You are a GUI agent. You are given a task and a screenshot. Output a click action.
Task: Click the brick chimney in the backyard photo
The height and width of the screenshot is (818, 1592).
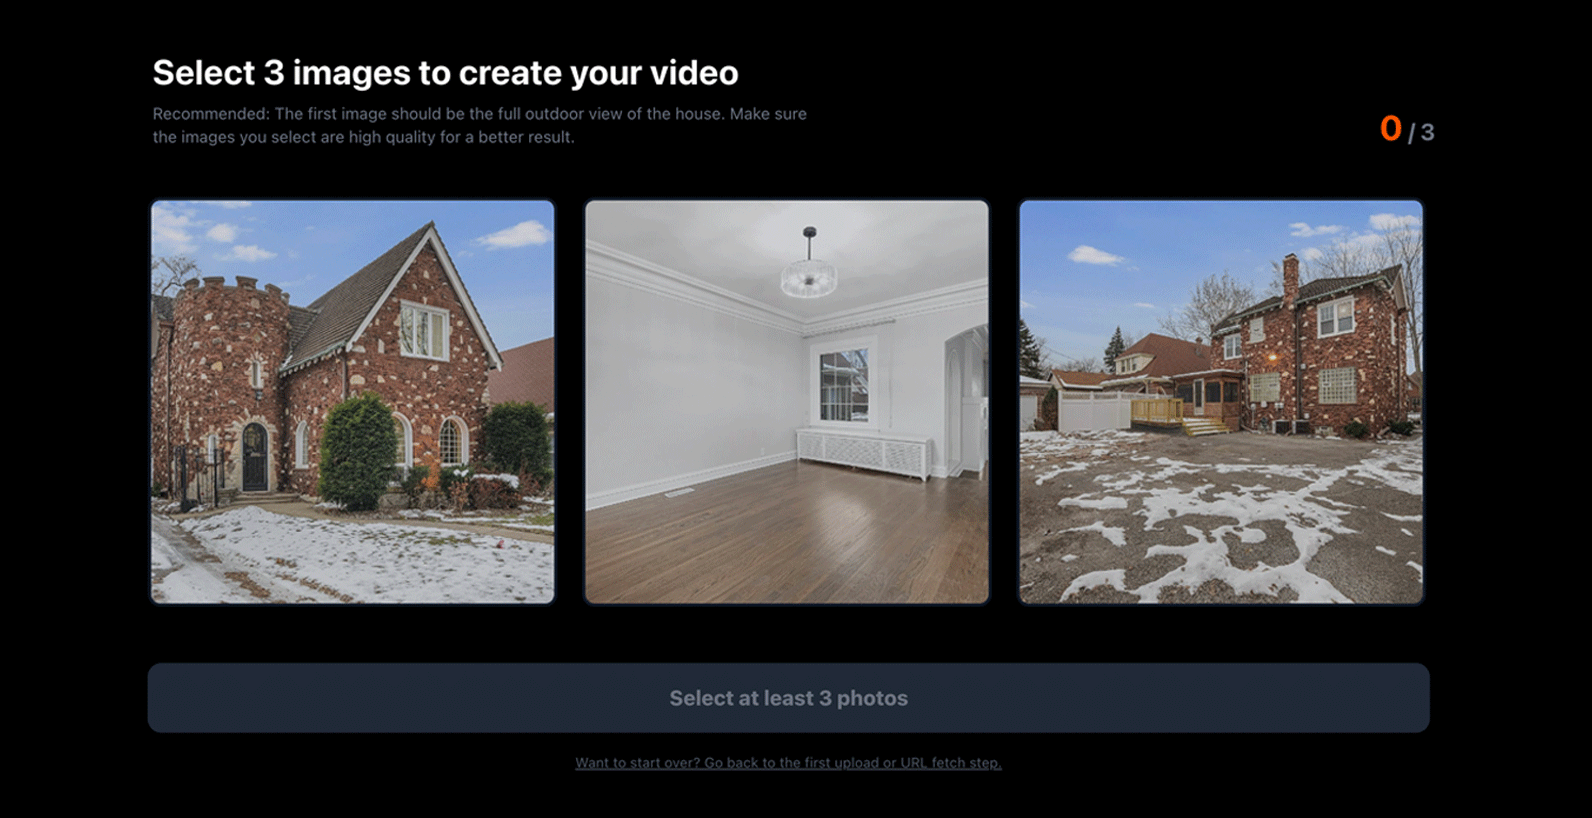(x=1291, y=279)
